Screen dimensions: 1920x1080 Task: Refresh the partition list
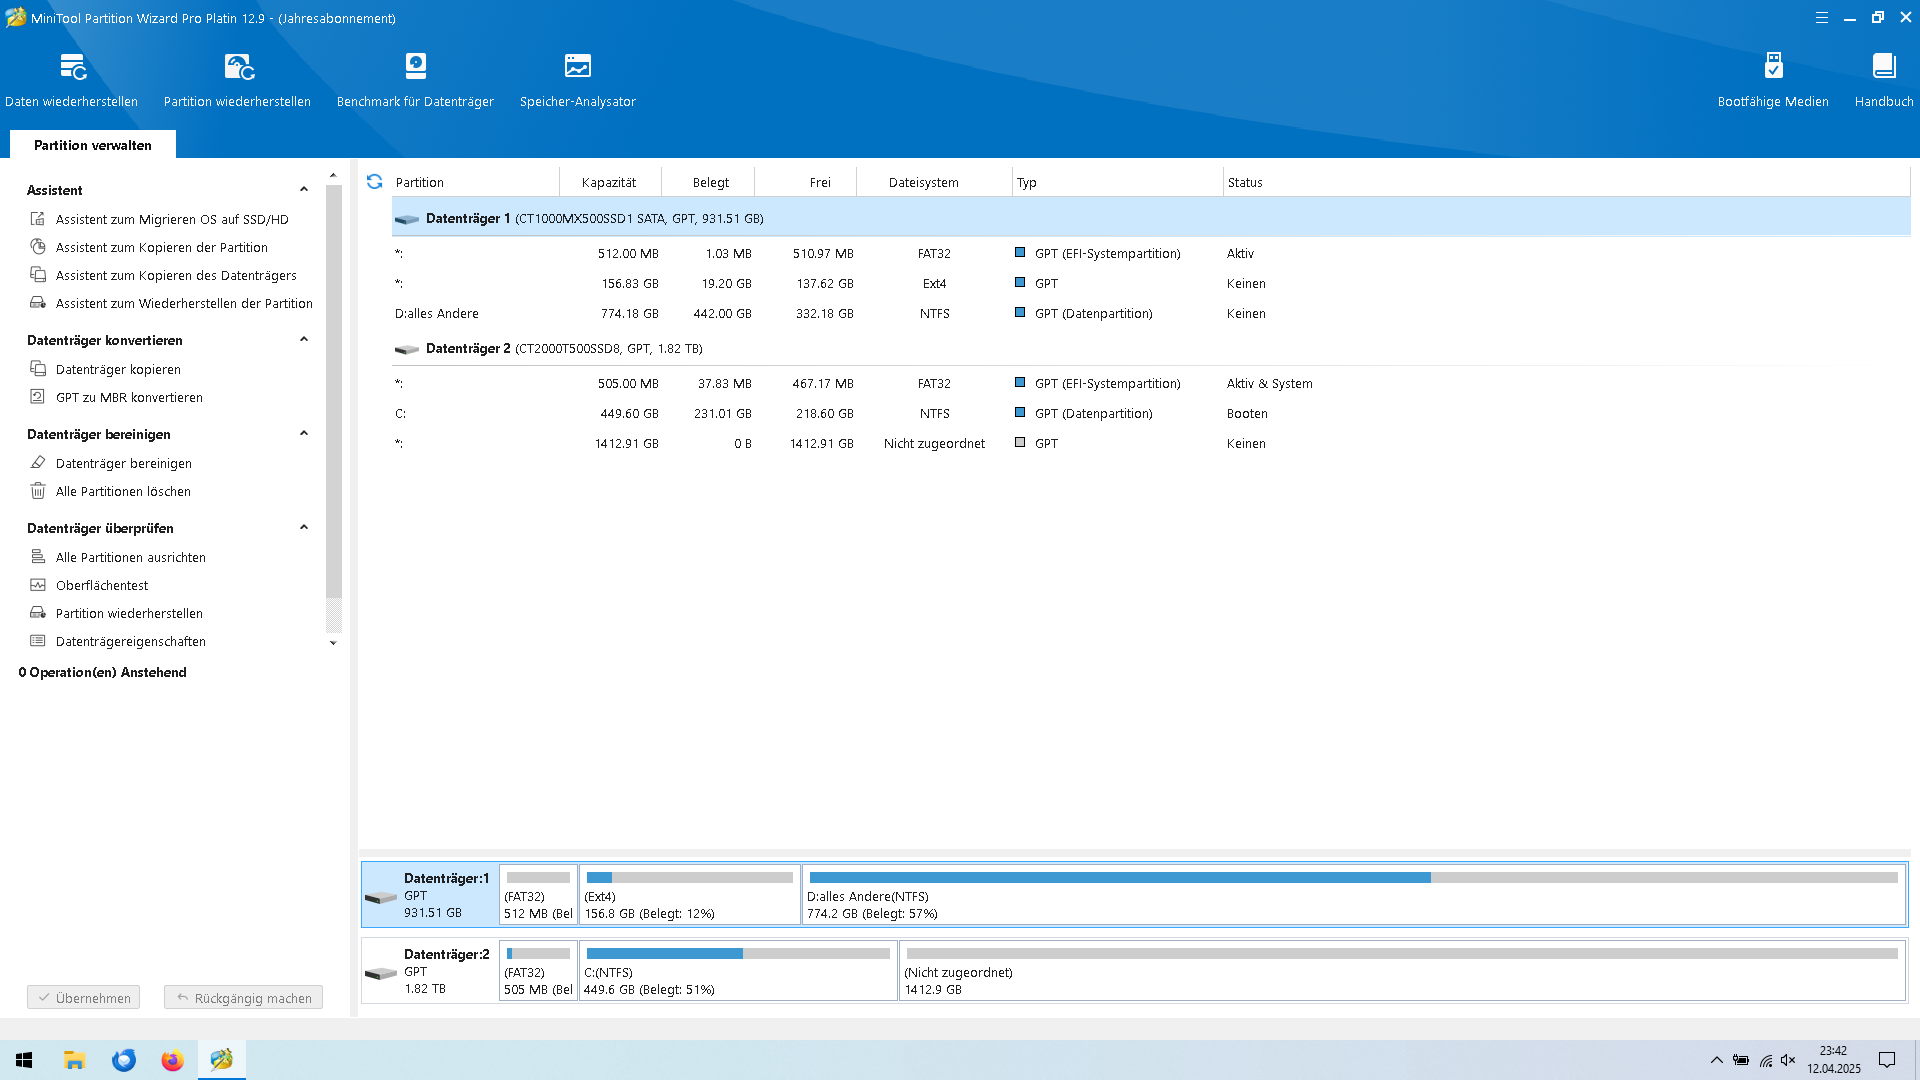pyautogui.click(x=375, y=182)
